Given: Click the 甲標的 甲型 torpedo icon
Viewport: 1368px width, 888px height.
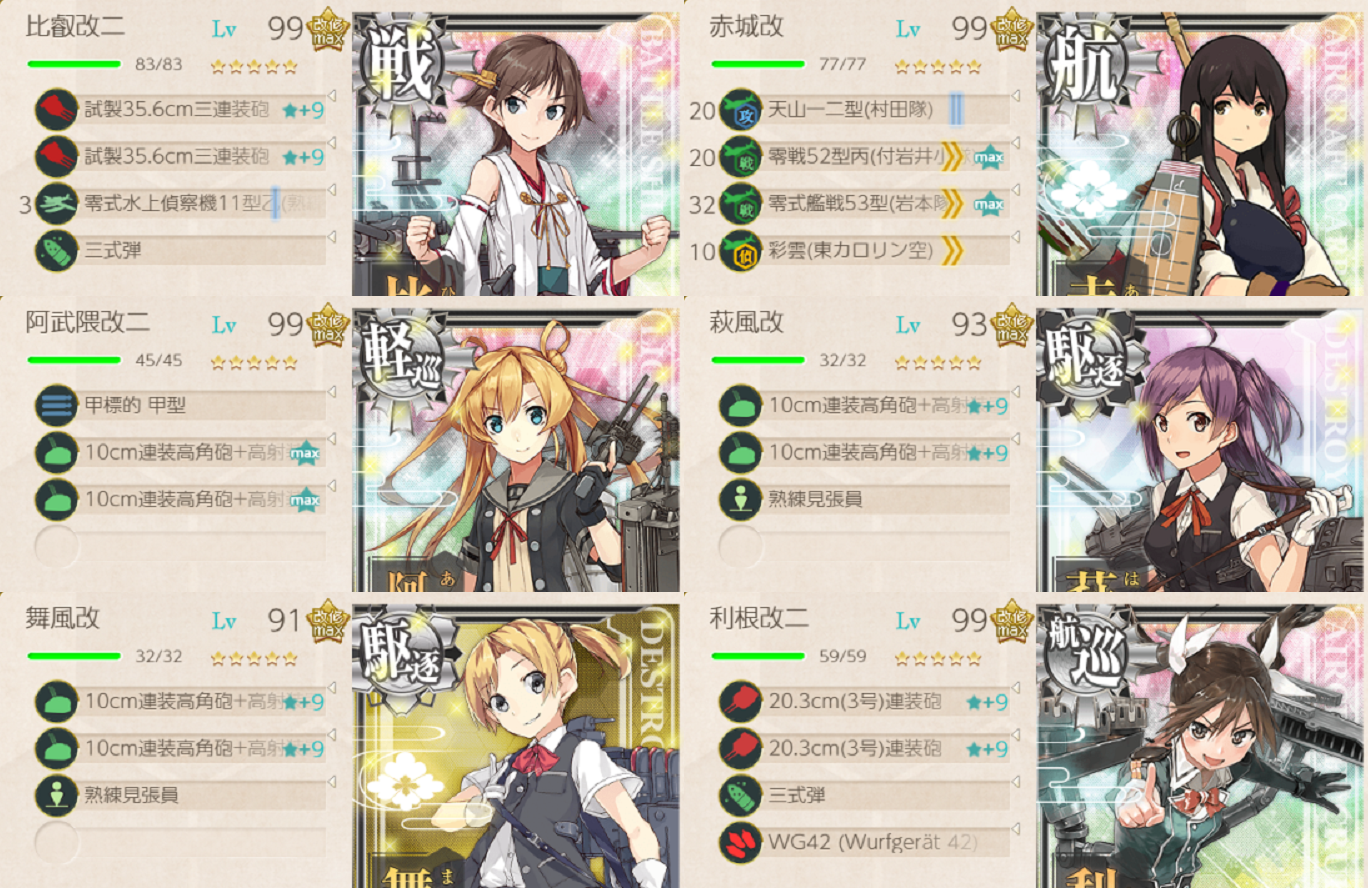Looking at the screenshot, I should click(56, 405).
